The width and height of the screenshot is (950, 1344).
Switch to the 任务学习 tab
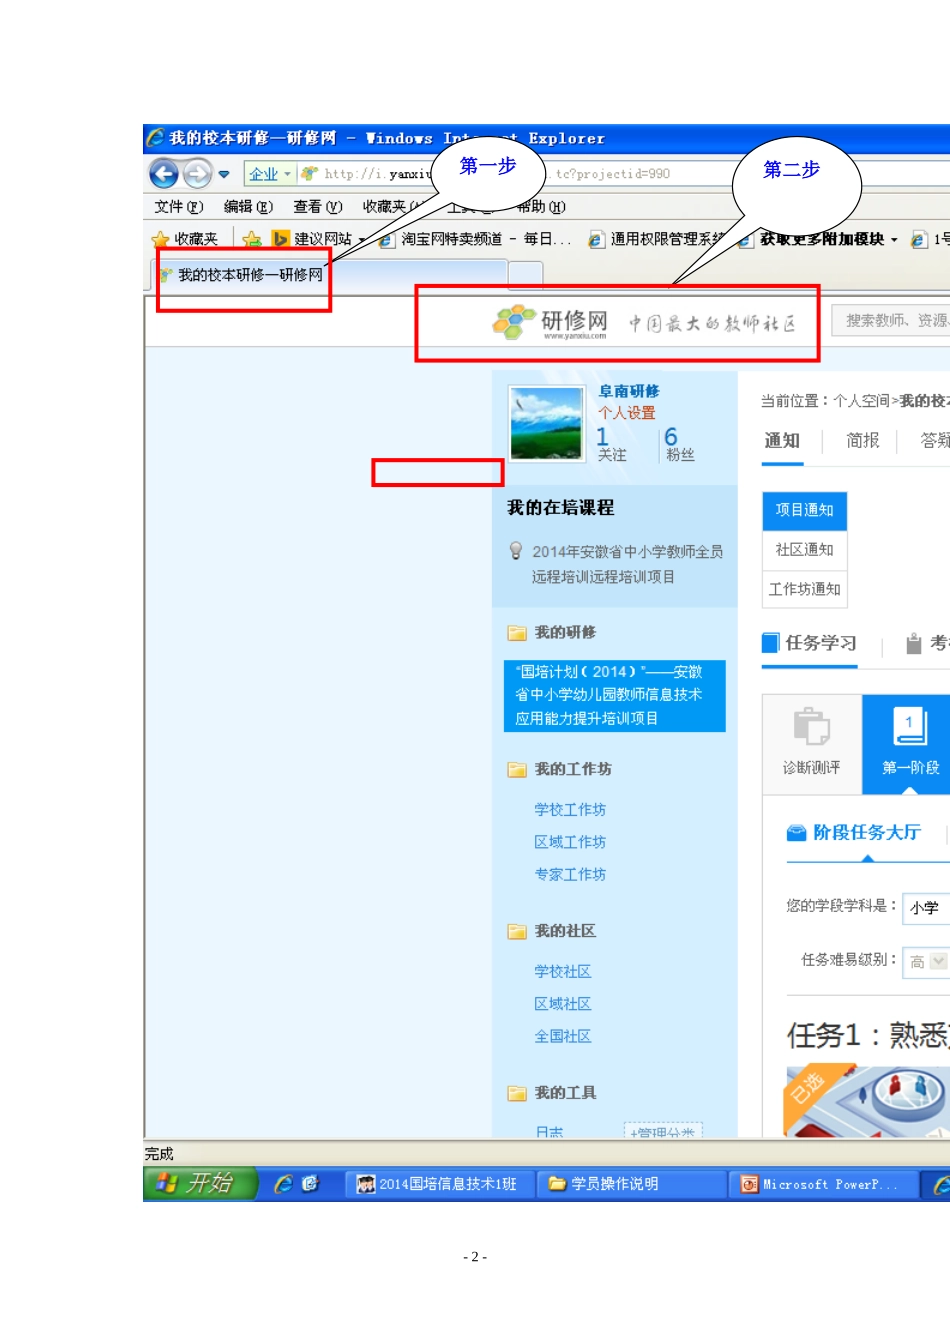point(810,643)
